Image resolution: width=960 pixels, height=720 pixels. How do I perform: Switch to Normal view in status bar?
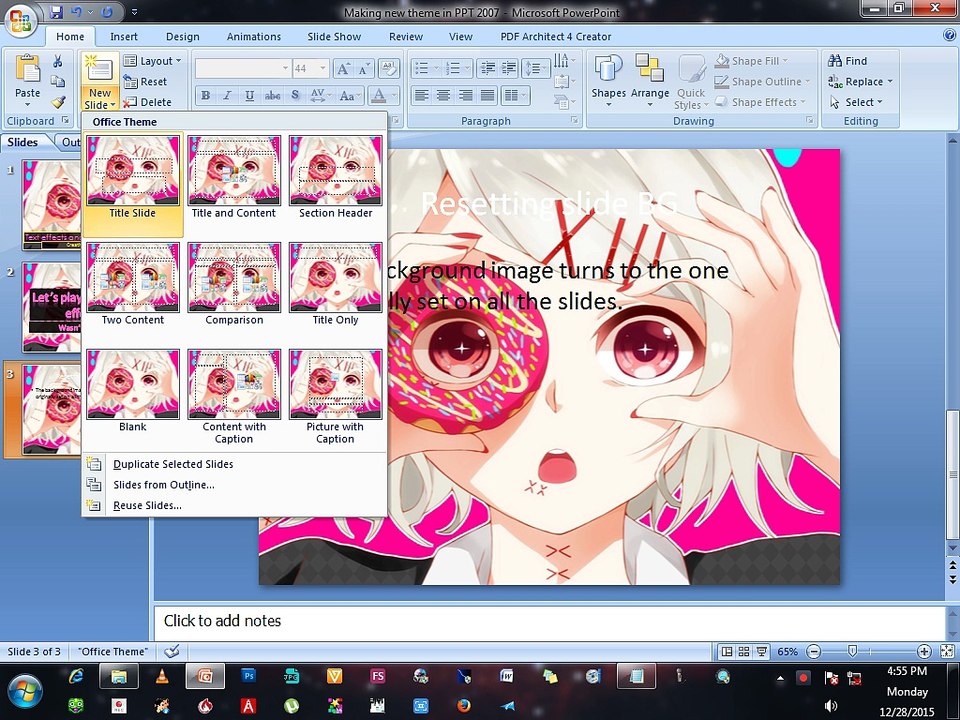(x=727, y=651)
